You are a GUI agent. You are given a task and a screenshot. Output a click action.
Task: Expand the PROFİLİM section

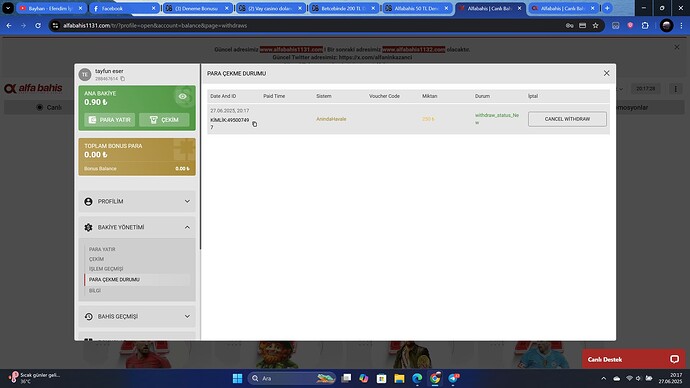[137, 201]
